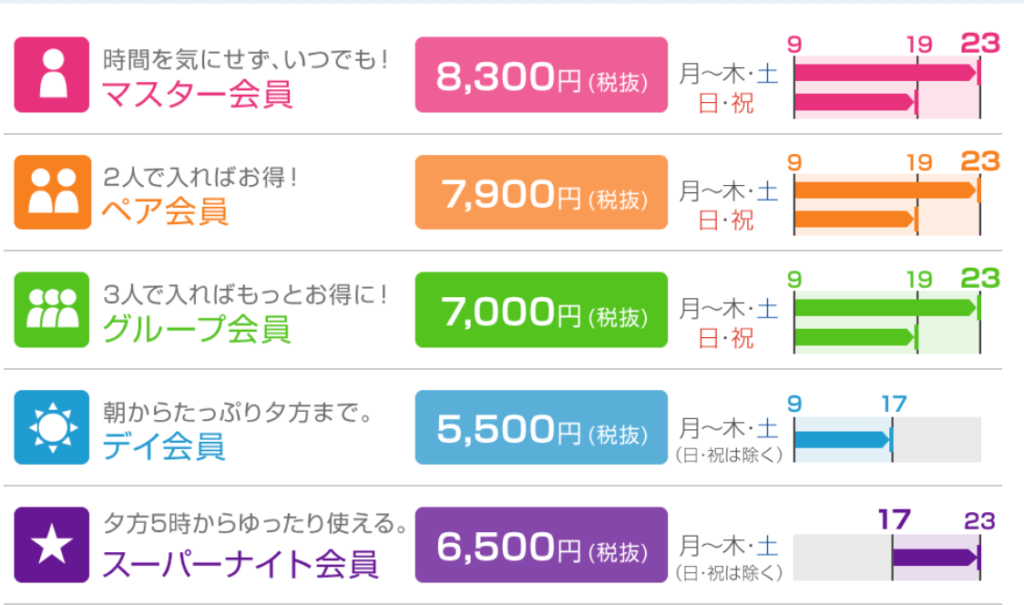Open the デイ会員 plan title
This screenshot has width=1024, height=605.
pyautogui.click(x=164, y=446)
